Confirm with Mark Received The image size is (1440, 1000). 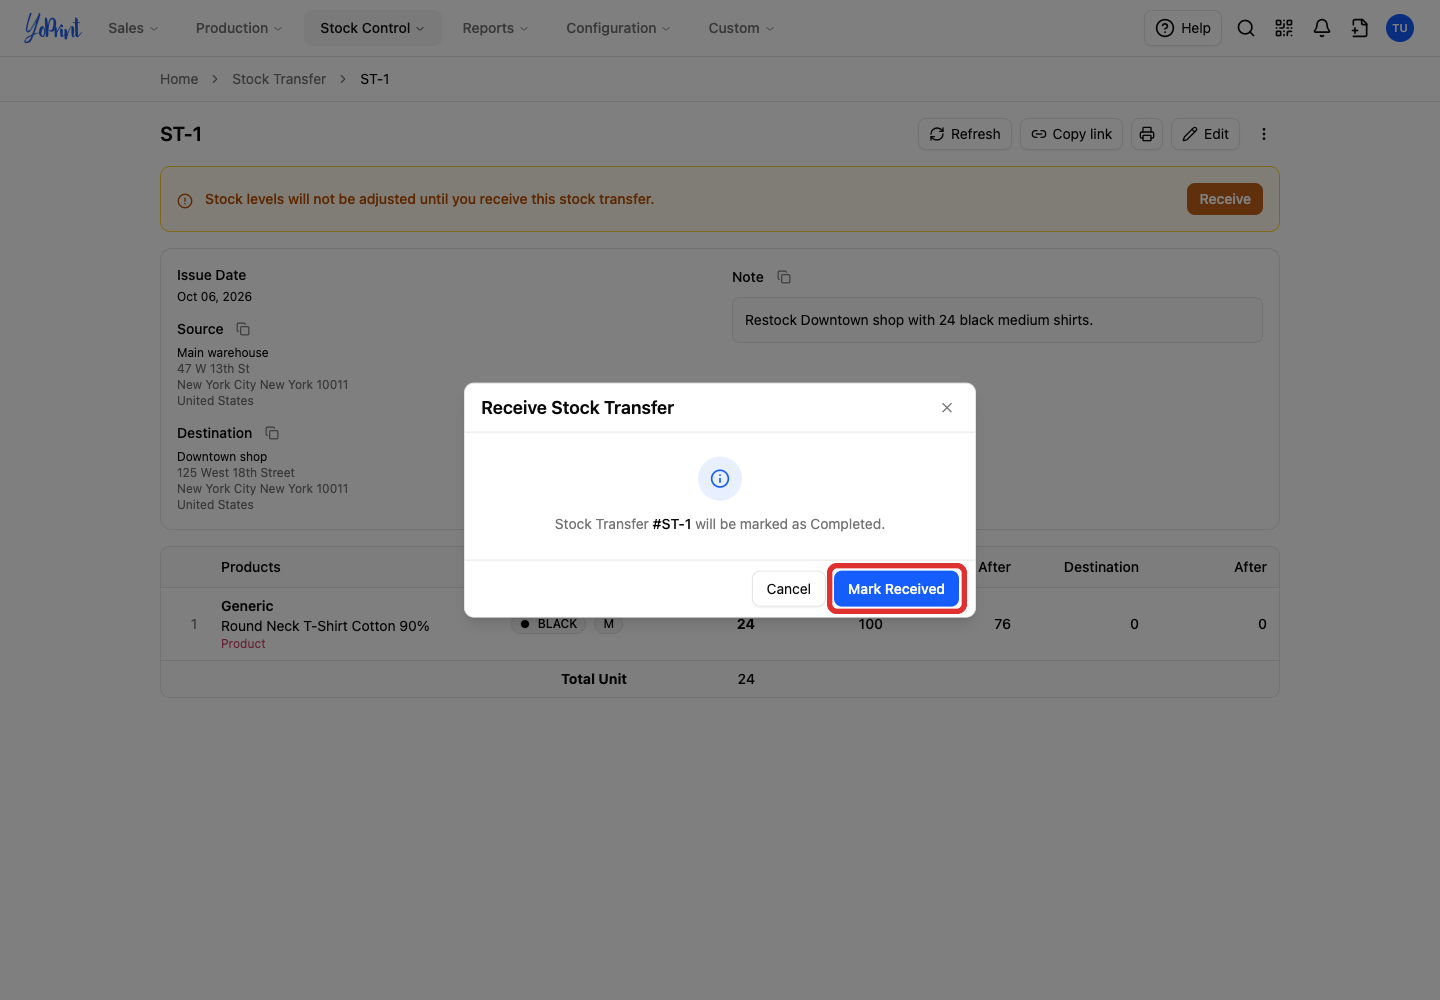coord(896,589)
